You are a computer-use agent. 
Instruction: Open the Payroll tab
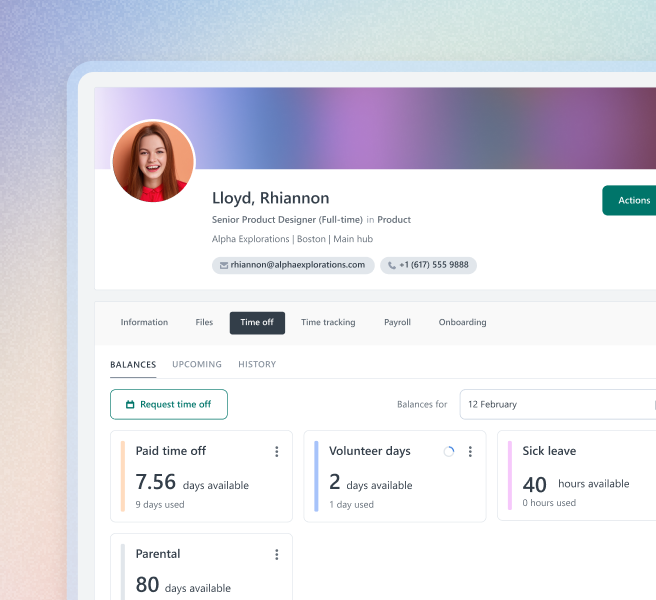[x=397, y=322]
